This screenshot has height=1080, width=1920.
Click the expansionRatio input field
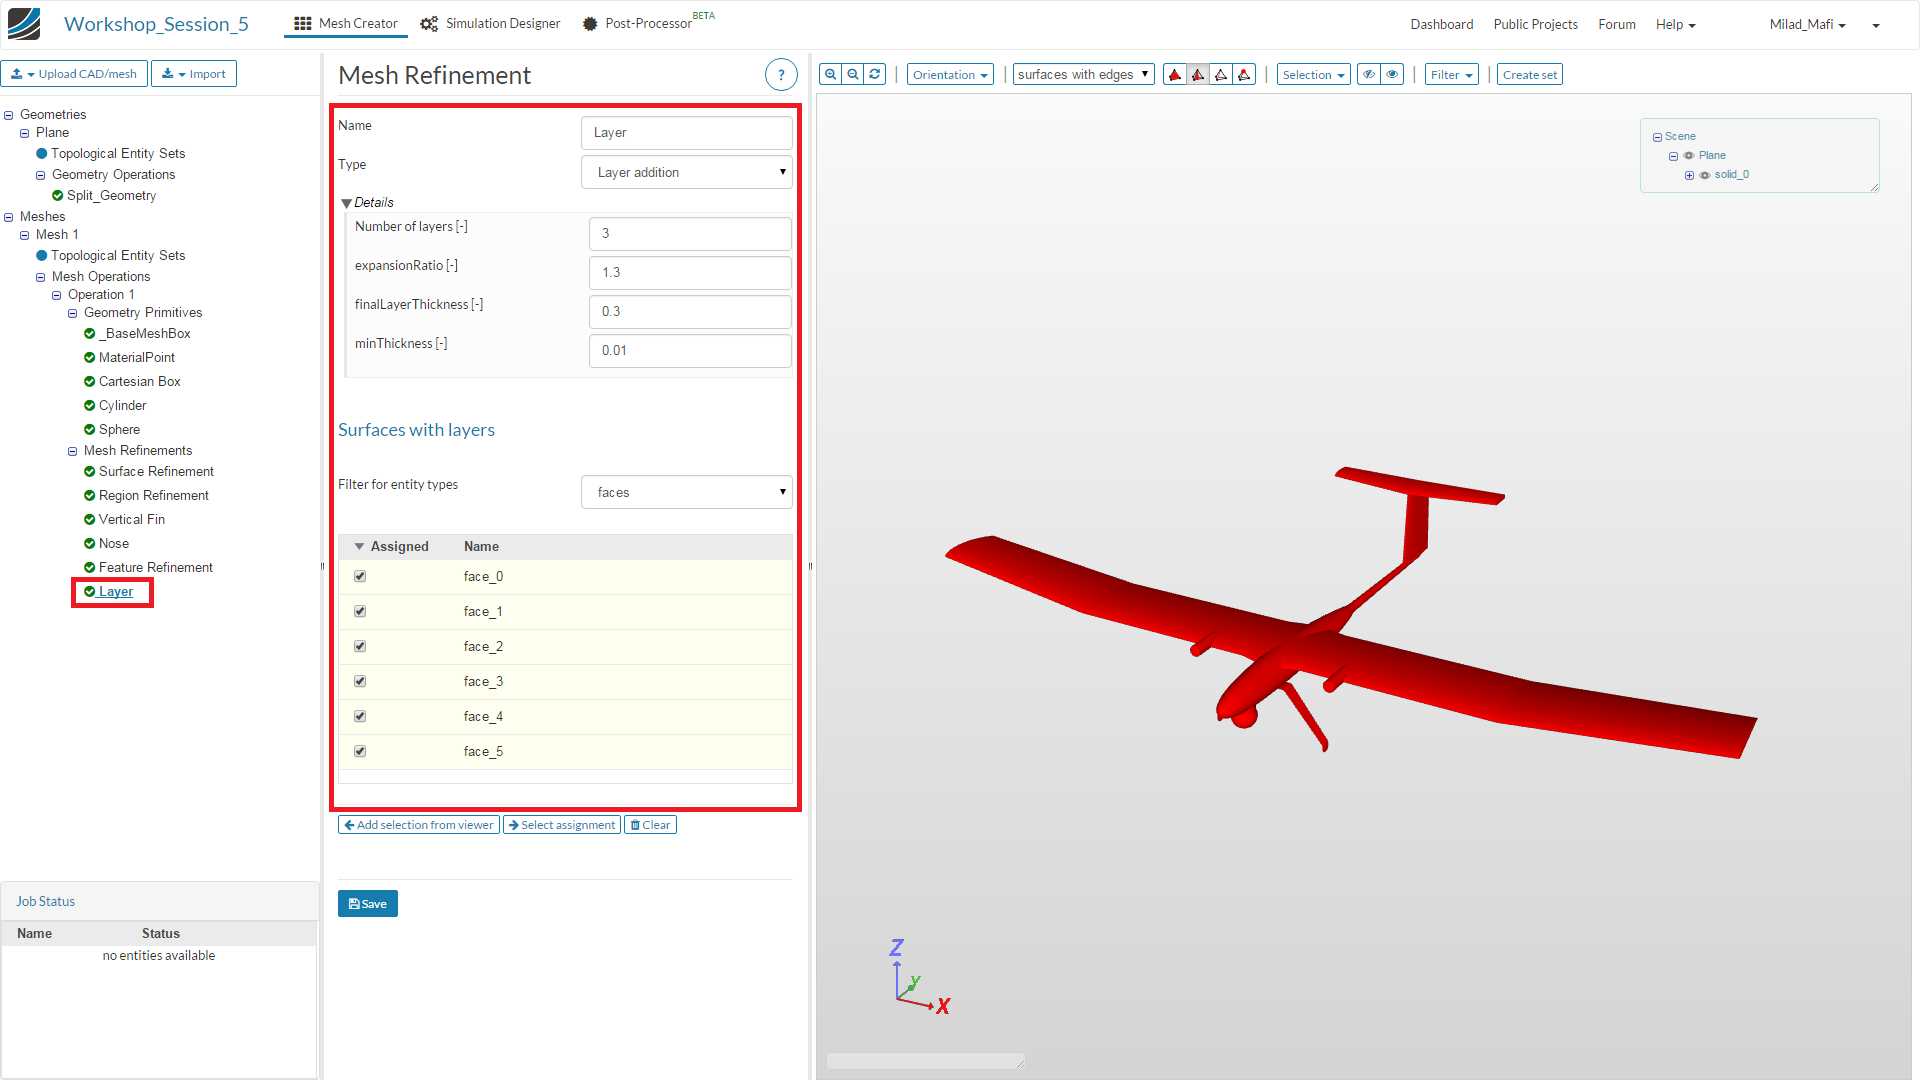point(690,273)
